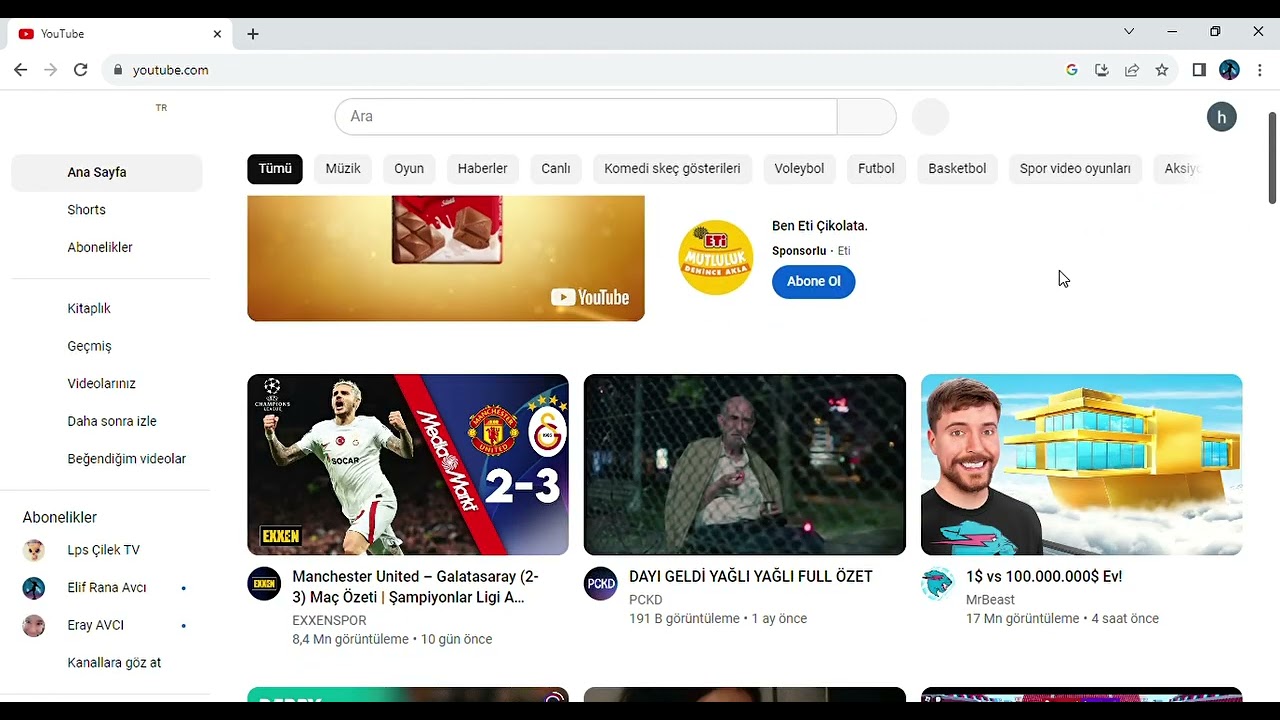This screenshot has height=720, width=1280.
Task: Open the MrBeast house video thumbnail
Action: tap(1082, 465)
